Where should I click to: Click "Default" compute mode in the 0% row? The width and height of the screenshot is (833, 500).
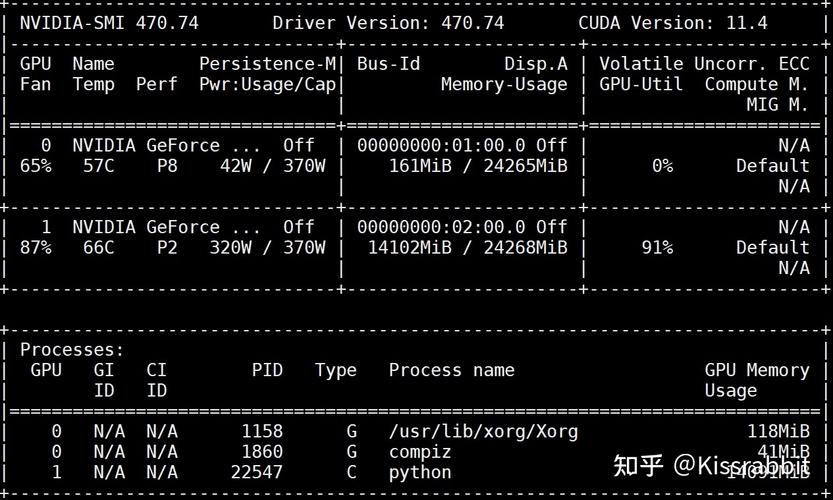pos(772,166)
